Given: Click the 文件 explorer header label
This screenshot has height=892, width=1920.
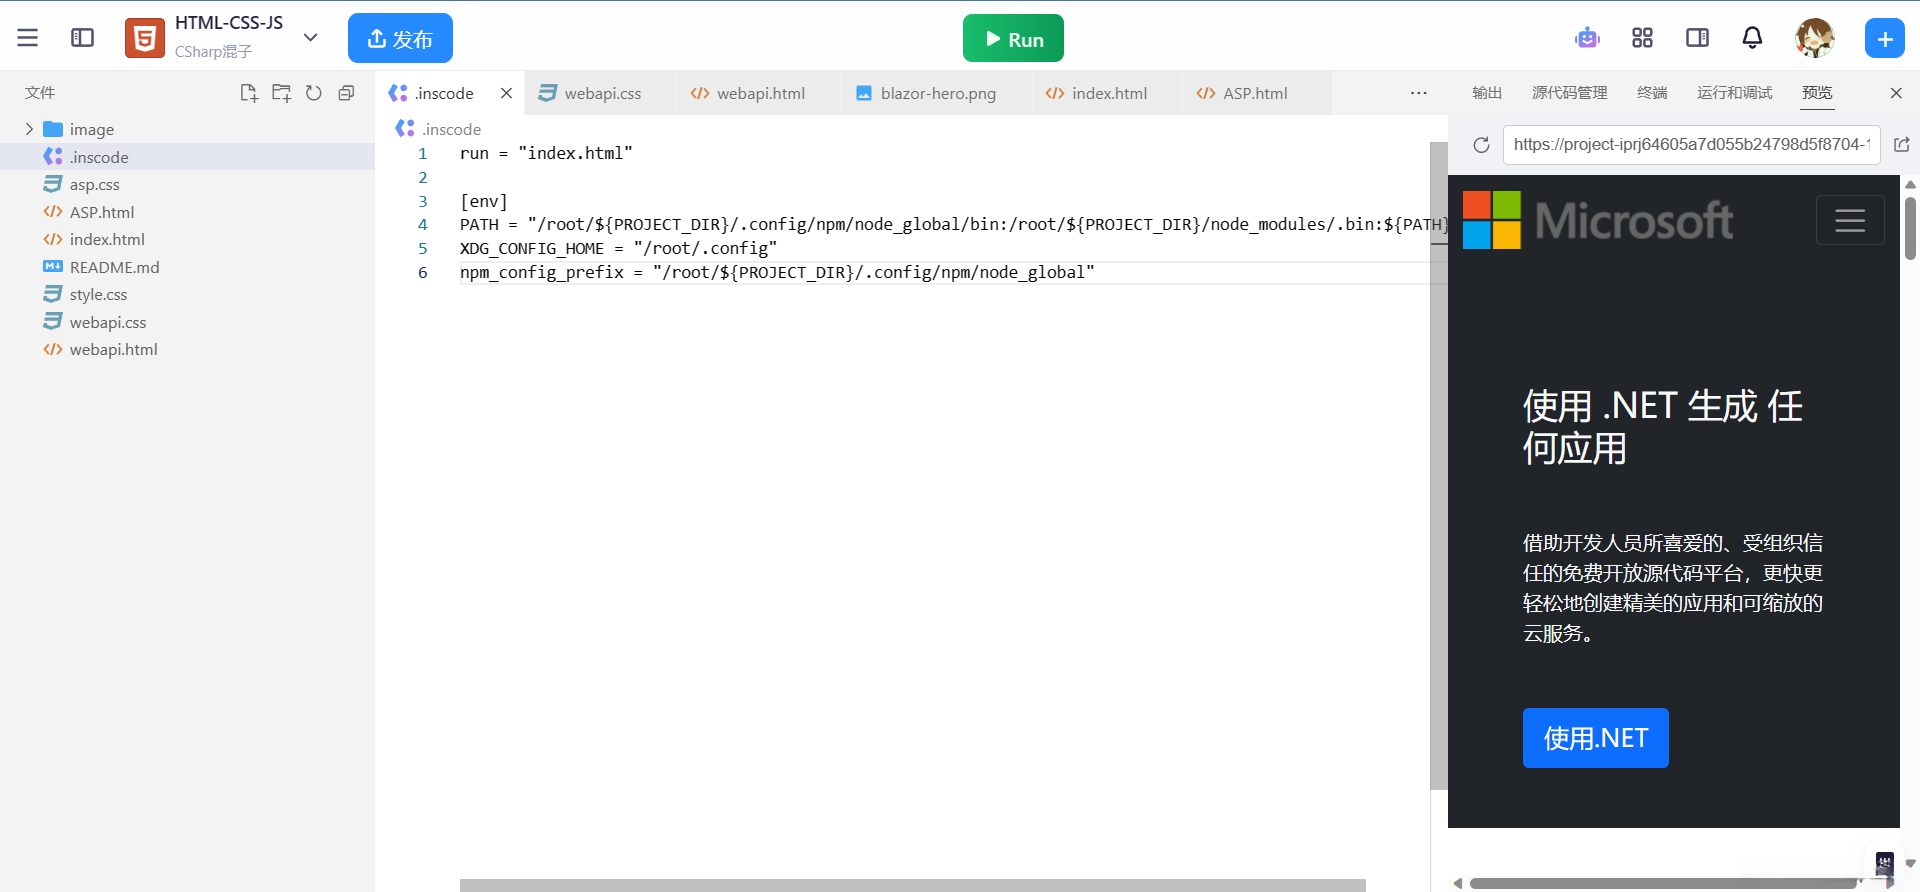Looking at the screenshot, I should pyautogui.click(x=40, y=93).
